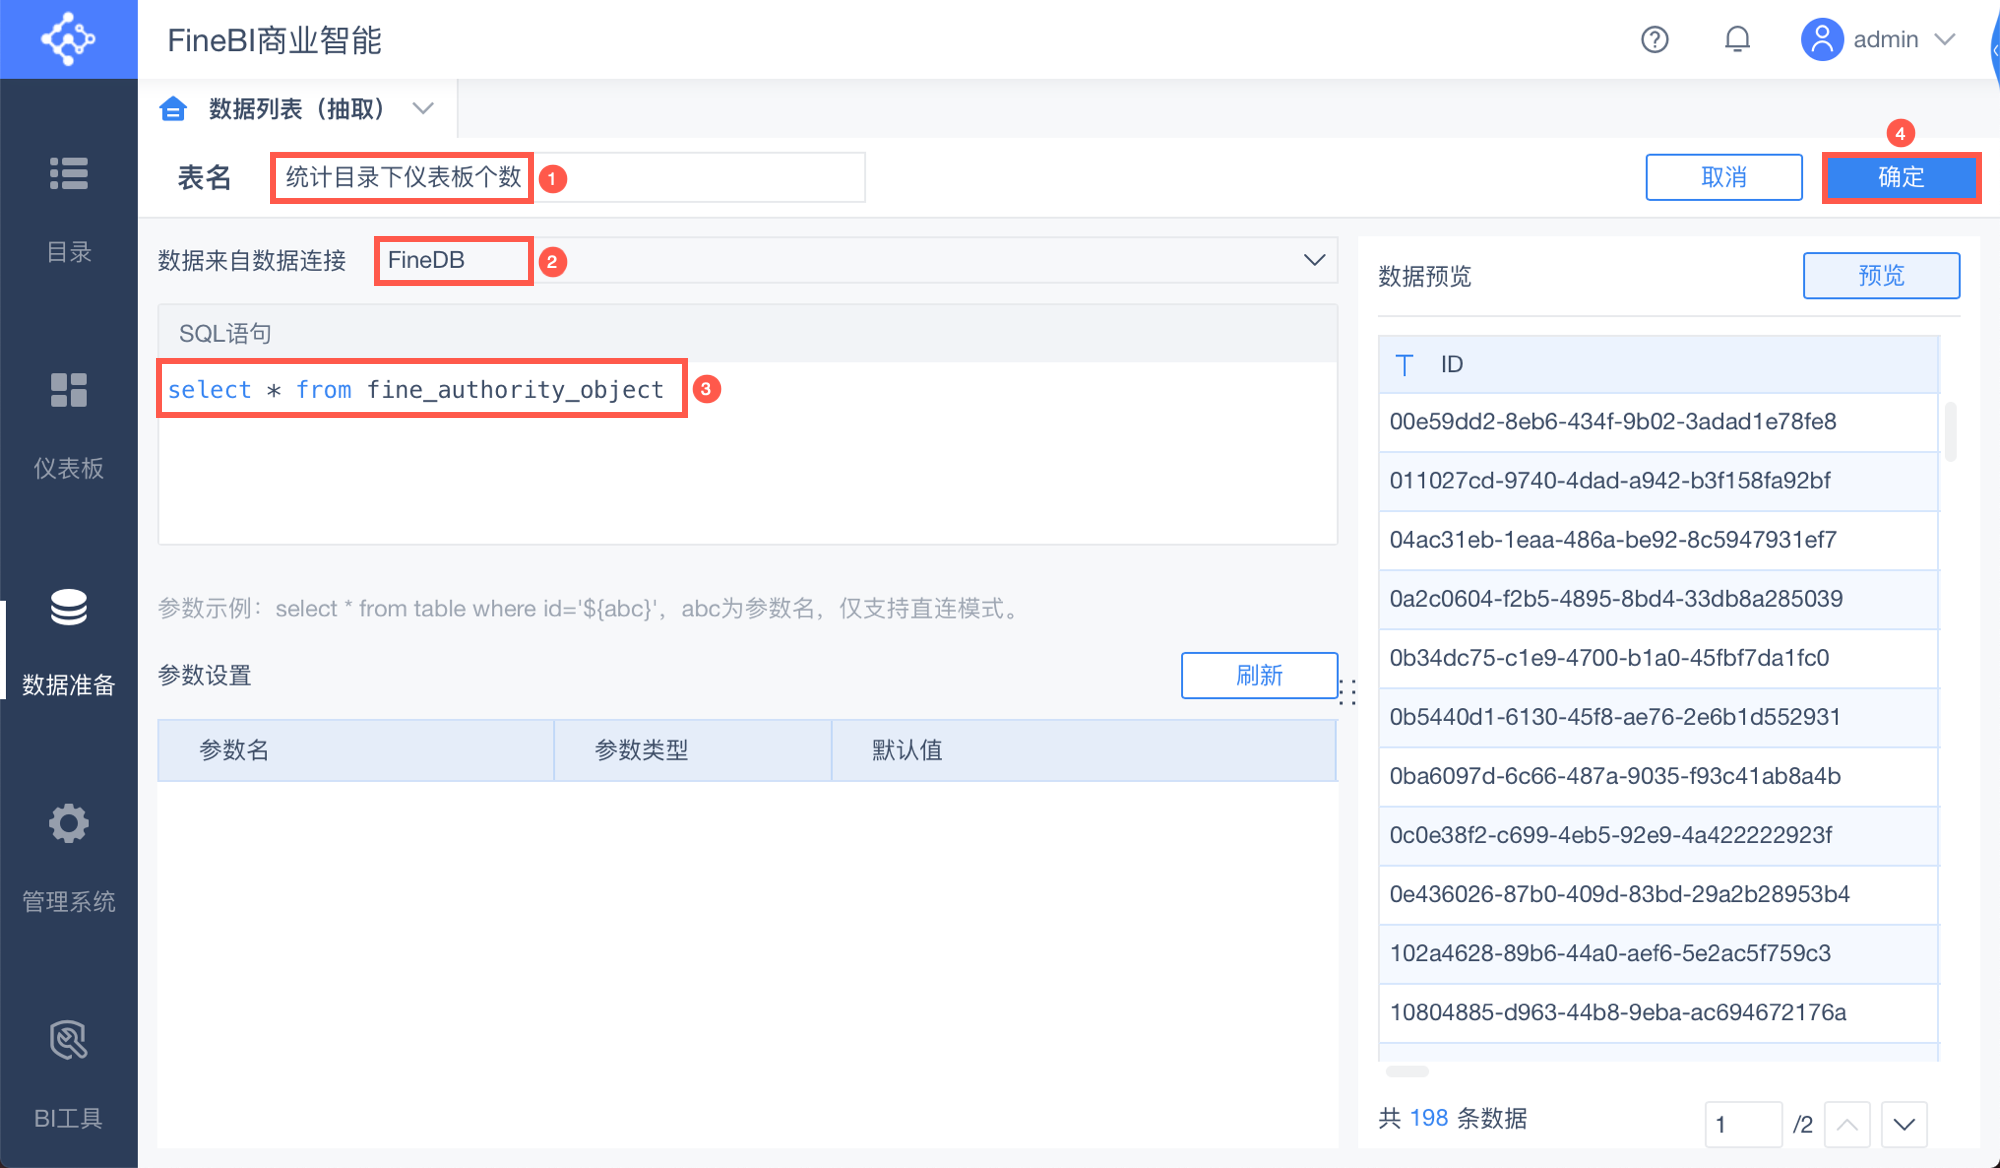Viewport: 2000px width, 1168px height.
Task: Click 刷新 to refresh parameters
Action: 1258,675
